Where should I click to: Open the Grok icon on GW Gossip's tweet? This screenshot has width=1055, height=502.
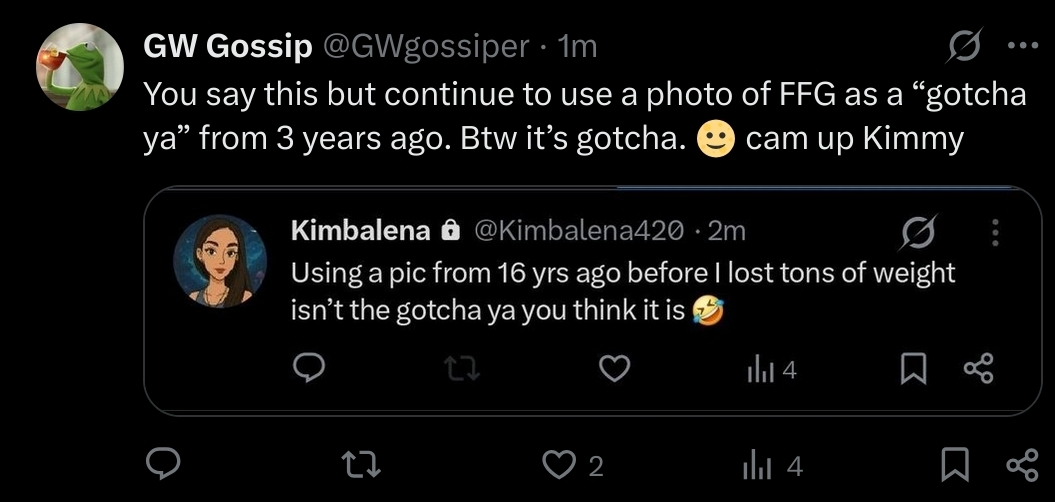click(964, 47)
